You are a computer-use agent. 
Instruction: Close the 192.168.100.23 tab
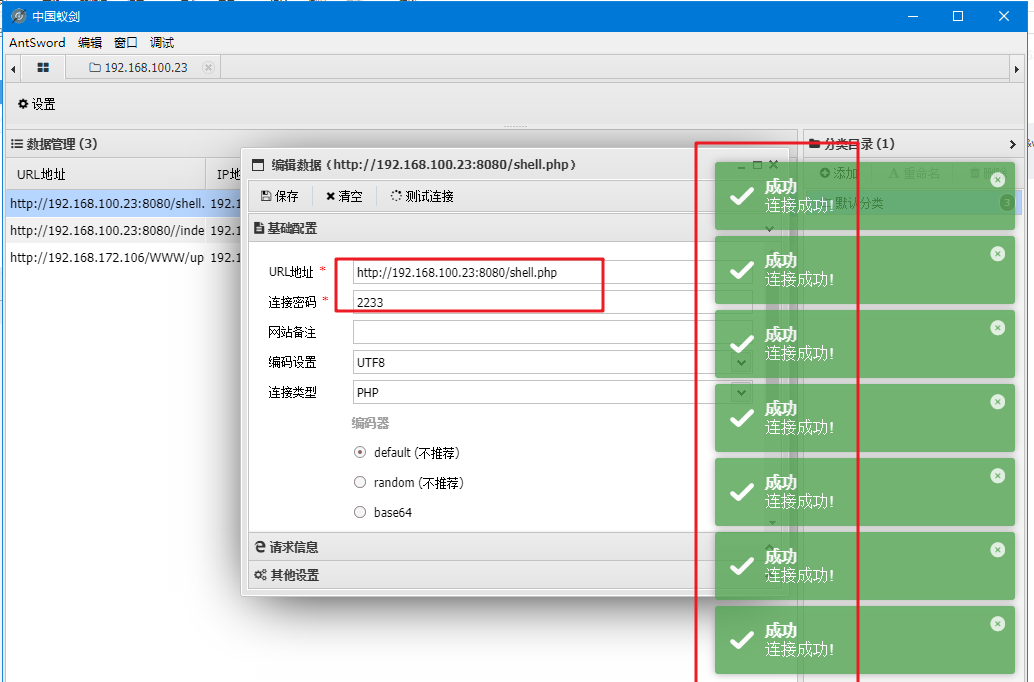coord(208,67)
